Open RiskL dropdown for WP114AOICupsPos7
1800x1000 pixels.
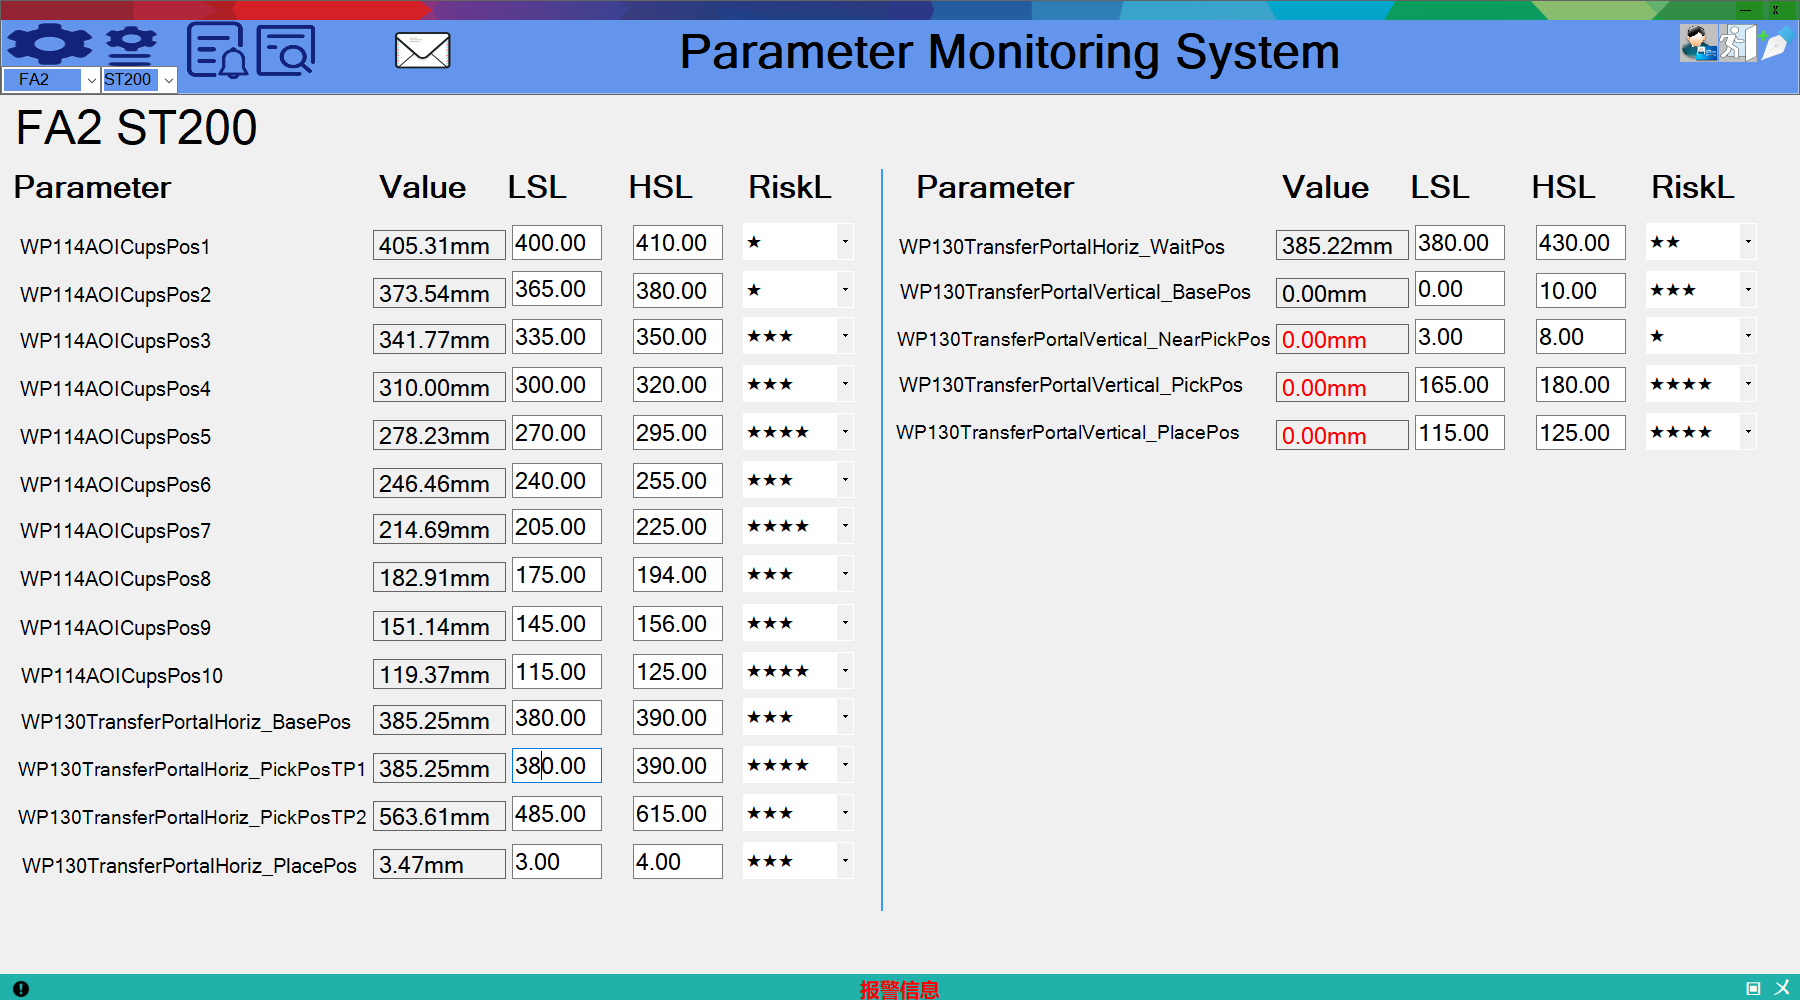pyautogui.click(x=845, y=526)
